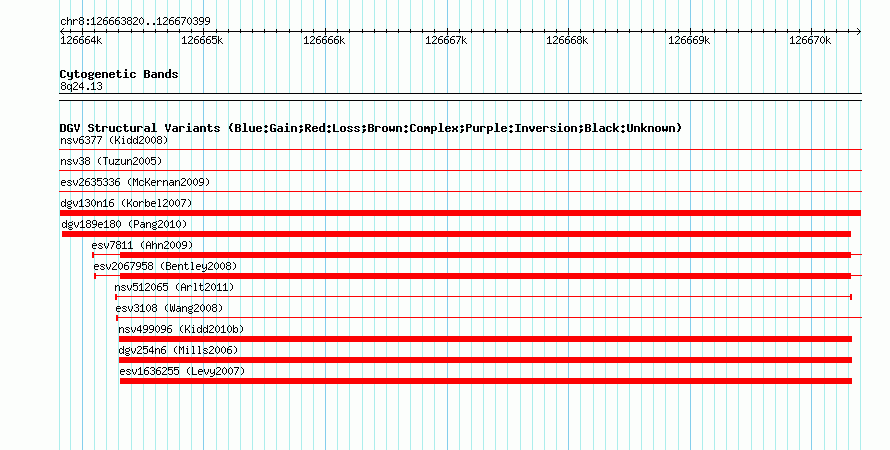Select the esv7811 (Ahn2009) label
This screenshot has height=450, width=890.
pyautogui.click(x=142, y=245)
